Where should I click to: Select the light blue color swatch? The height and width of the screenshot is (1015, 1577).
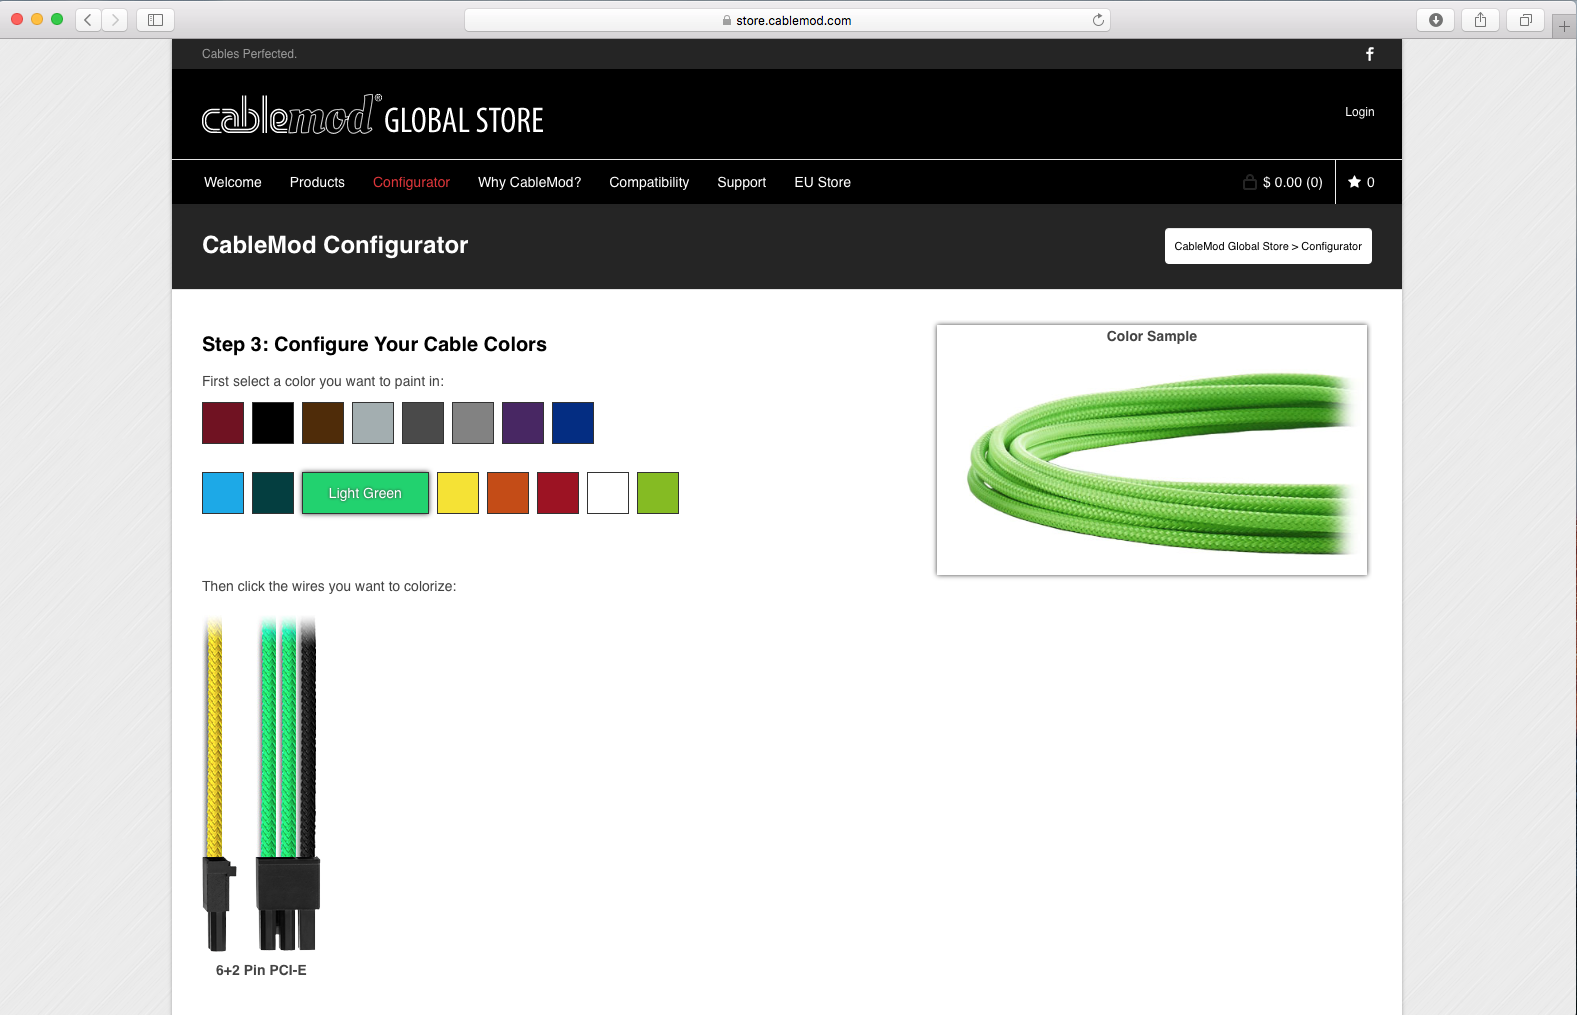[223, 493]
